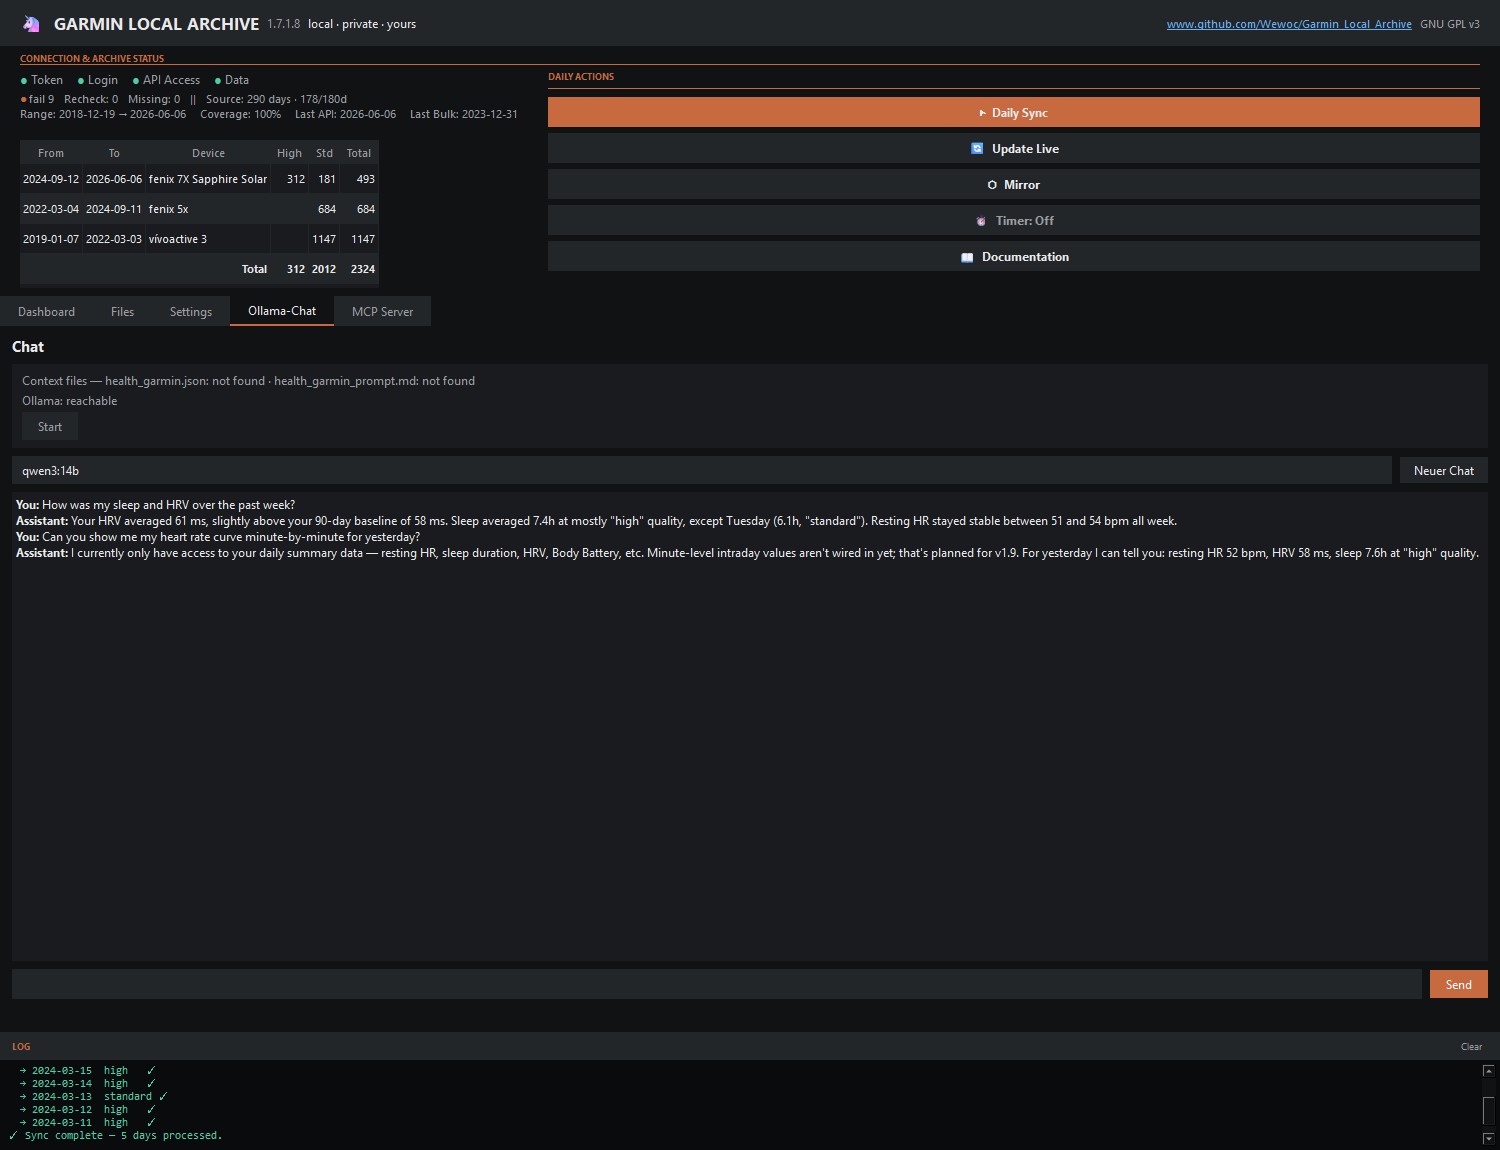Click the Total column header
The image size is (1500, 1150).
pyautogui.click(x=359, y=153)
